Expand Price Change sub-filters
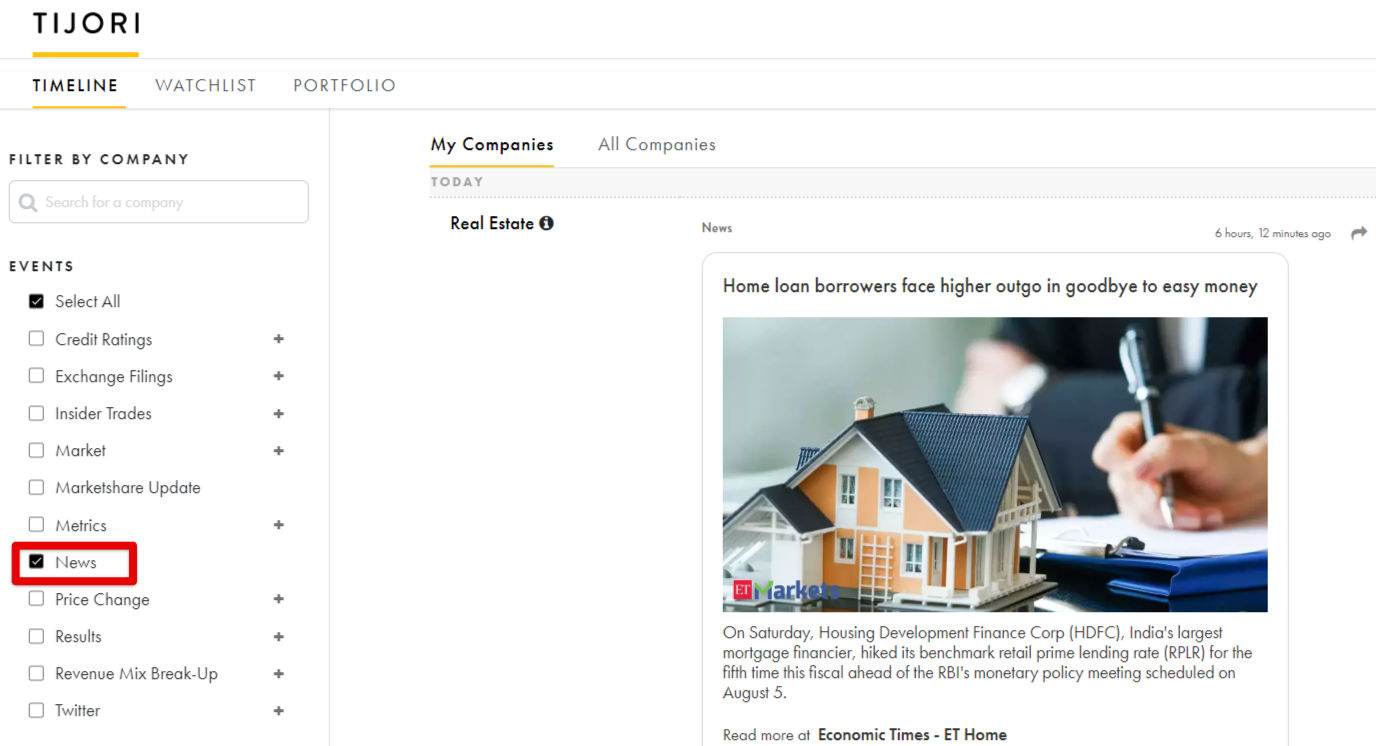Screen dimensions: 1376x746 (279, 599)
